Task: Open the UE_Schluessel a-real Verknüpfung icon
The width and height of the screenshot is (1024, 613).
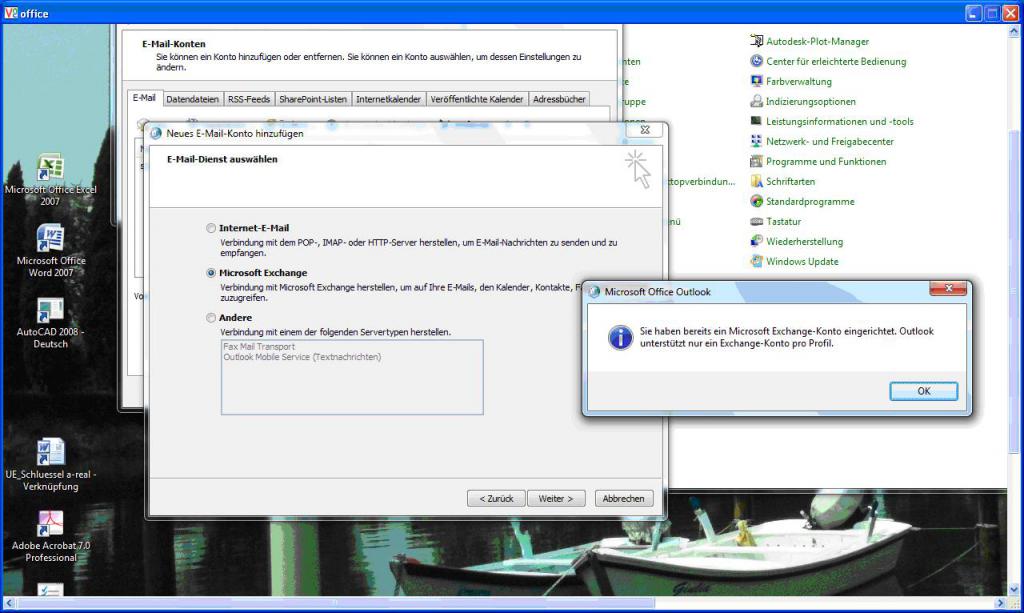Action: (x=50, y=452)
